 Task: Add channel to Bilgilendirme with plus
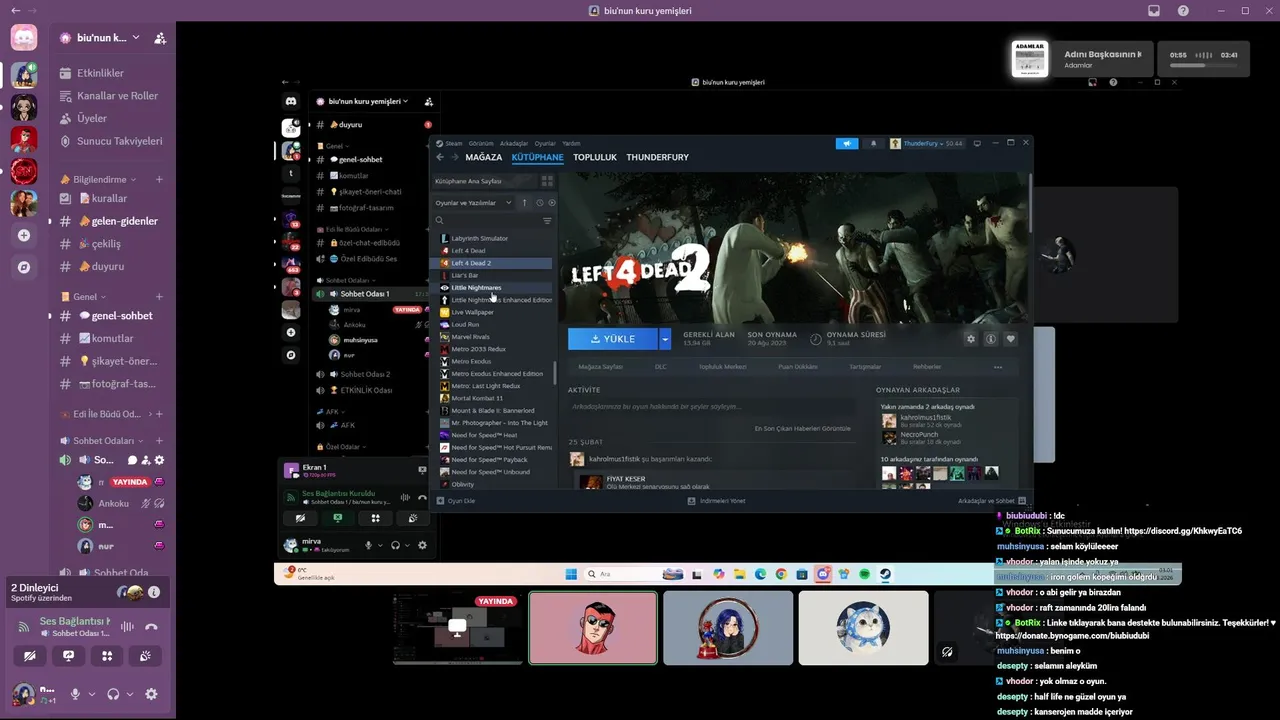tap(159, 180)
